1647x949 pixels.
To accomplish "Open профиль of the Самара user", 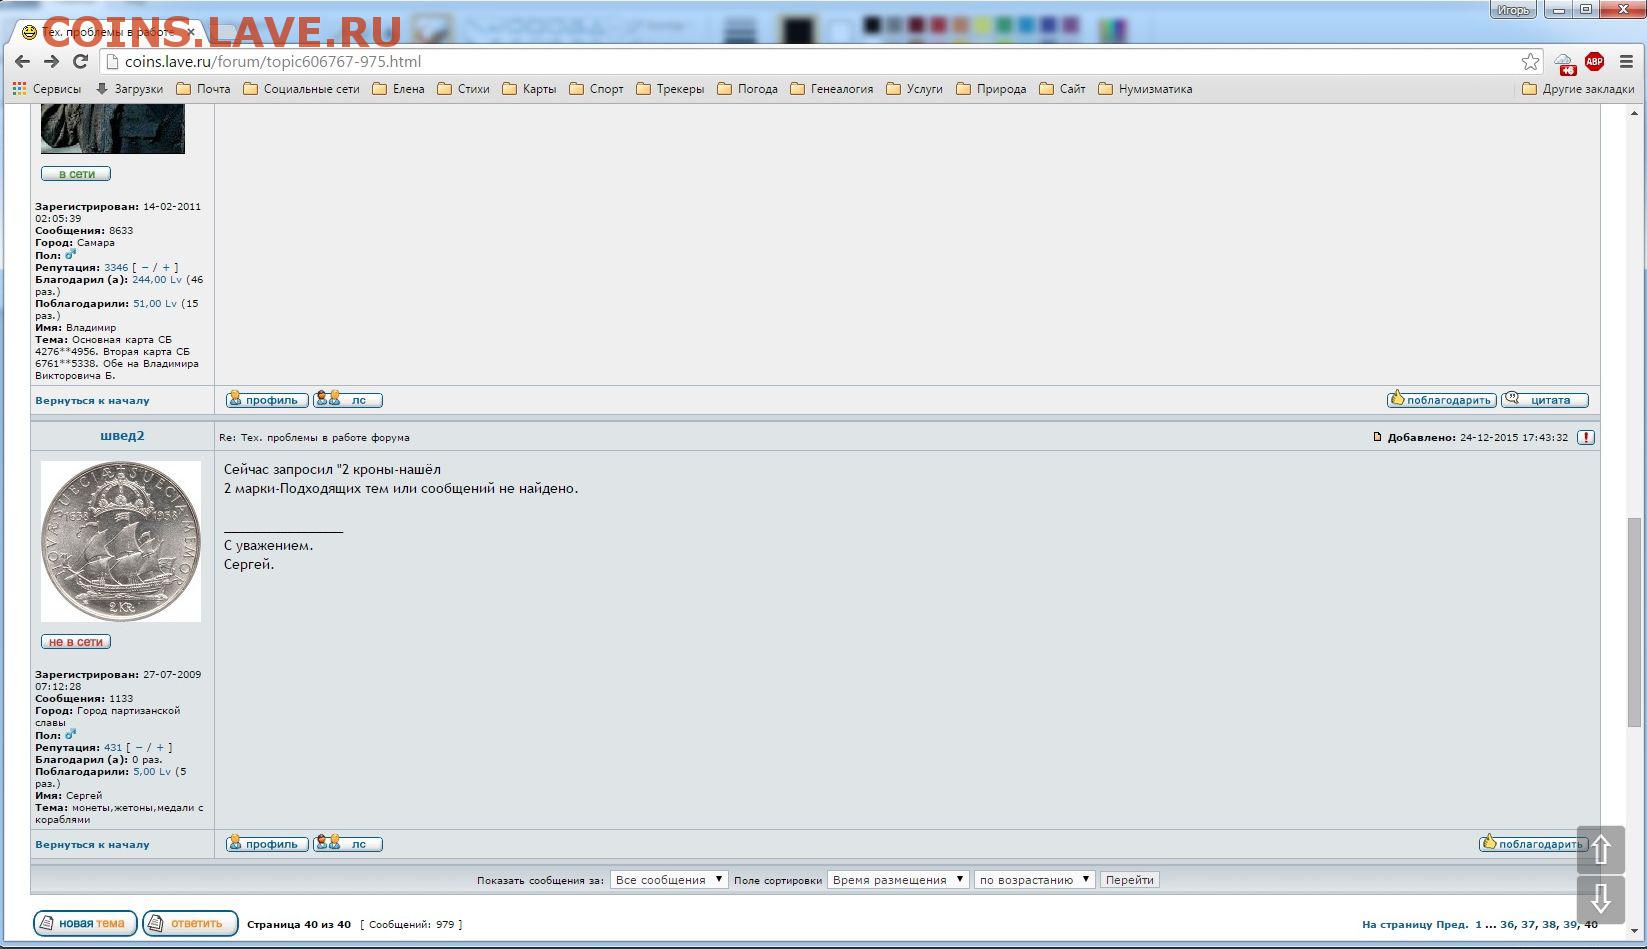I will tap(267, 400).
